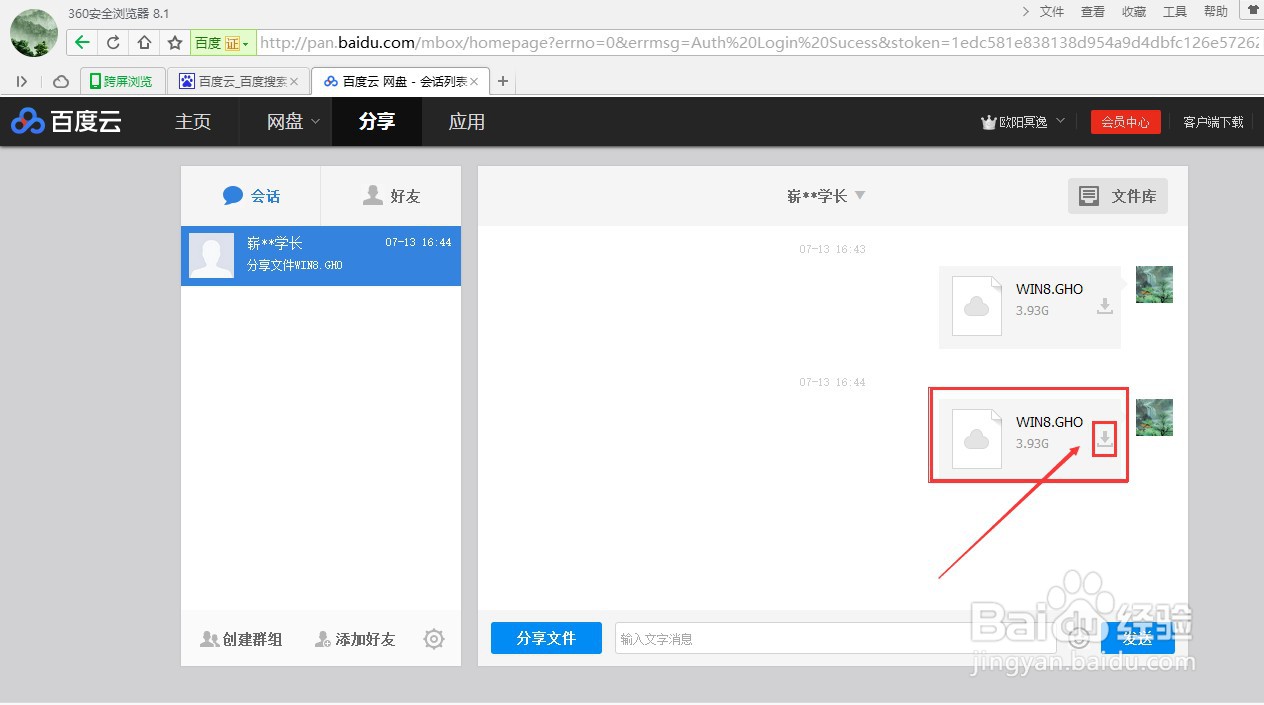Bookmark this page with the star icon
This screenshot has height=705, width=1264.
point(175,43)
